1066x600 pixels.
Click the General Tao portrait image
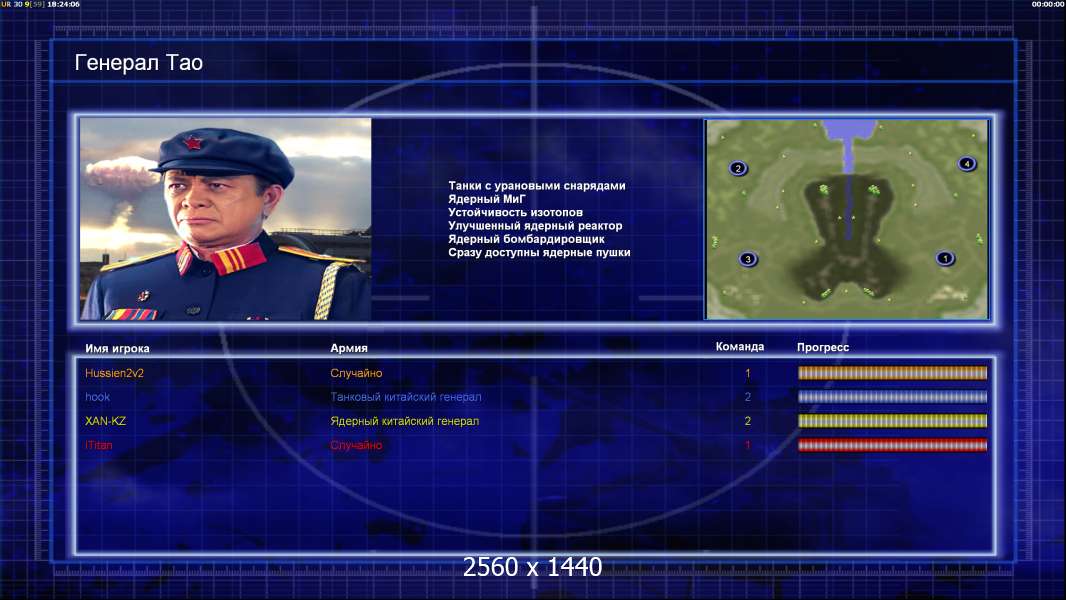point(226,219)
